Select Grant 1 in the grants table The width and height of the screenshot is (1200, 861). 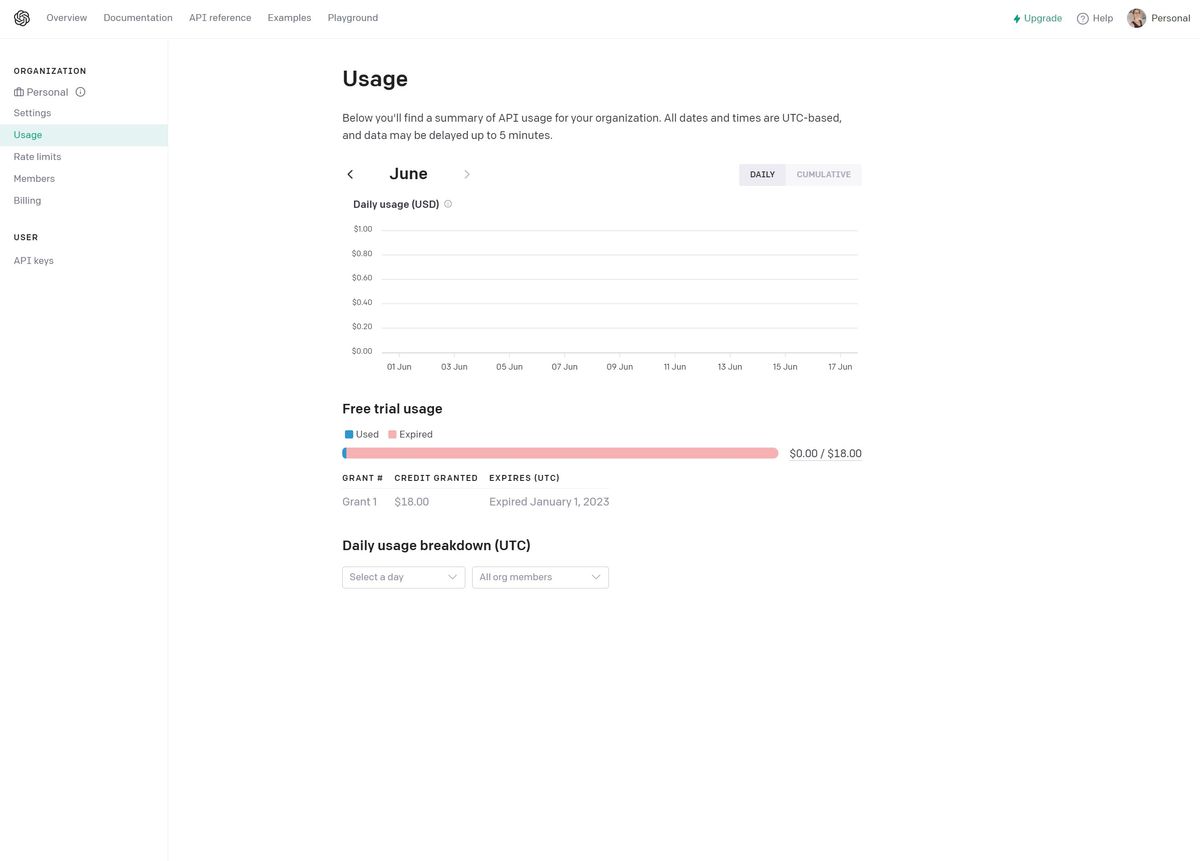tap(359, 501)
